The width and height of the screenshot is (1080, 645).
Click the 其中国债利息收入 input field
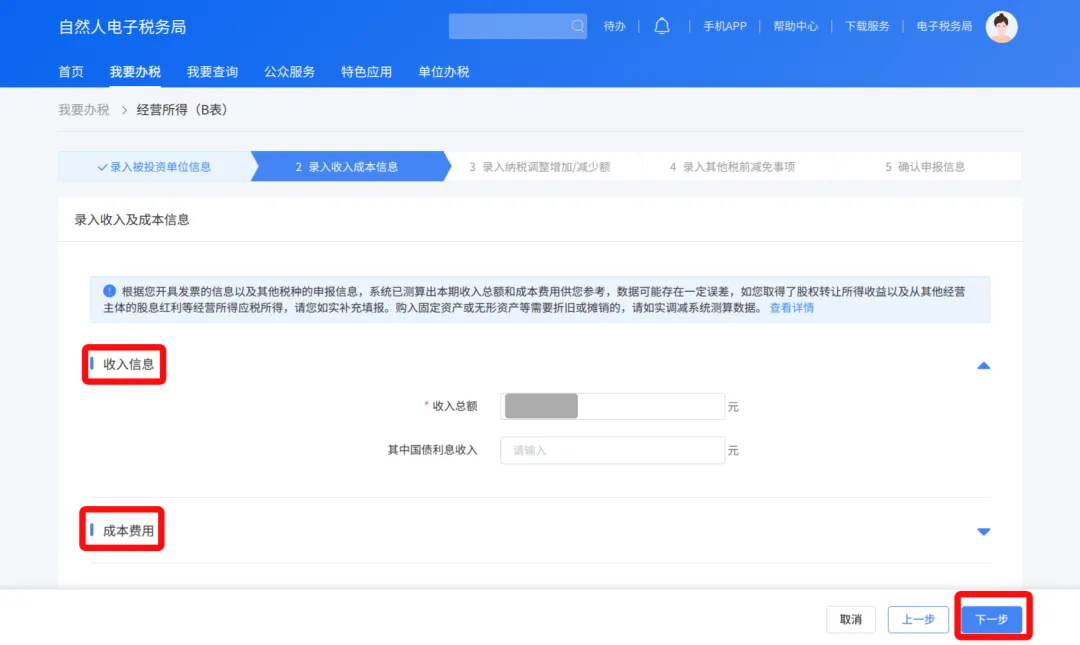pyautogui.click(x=612, y=450)
